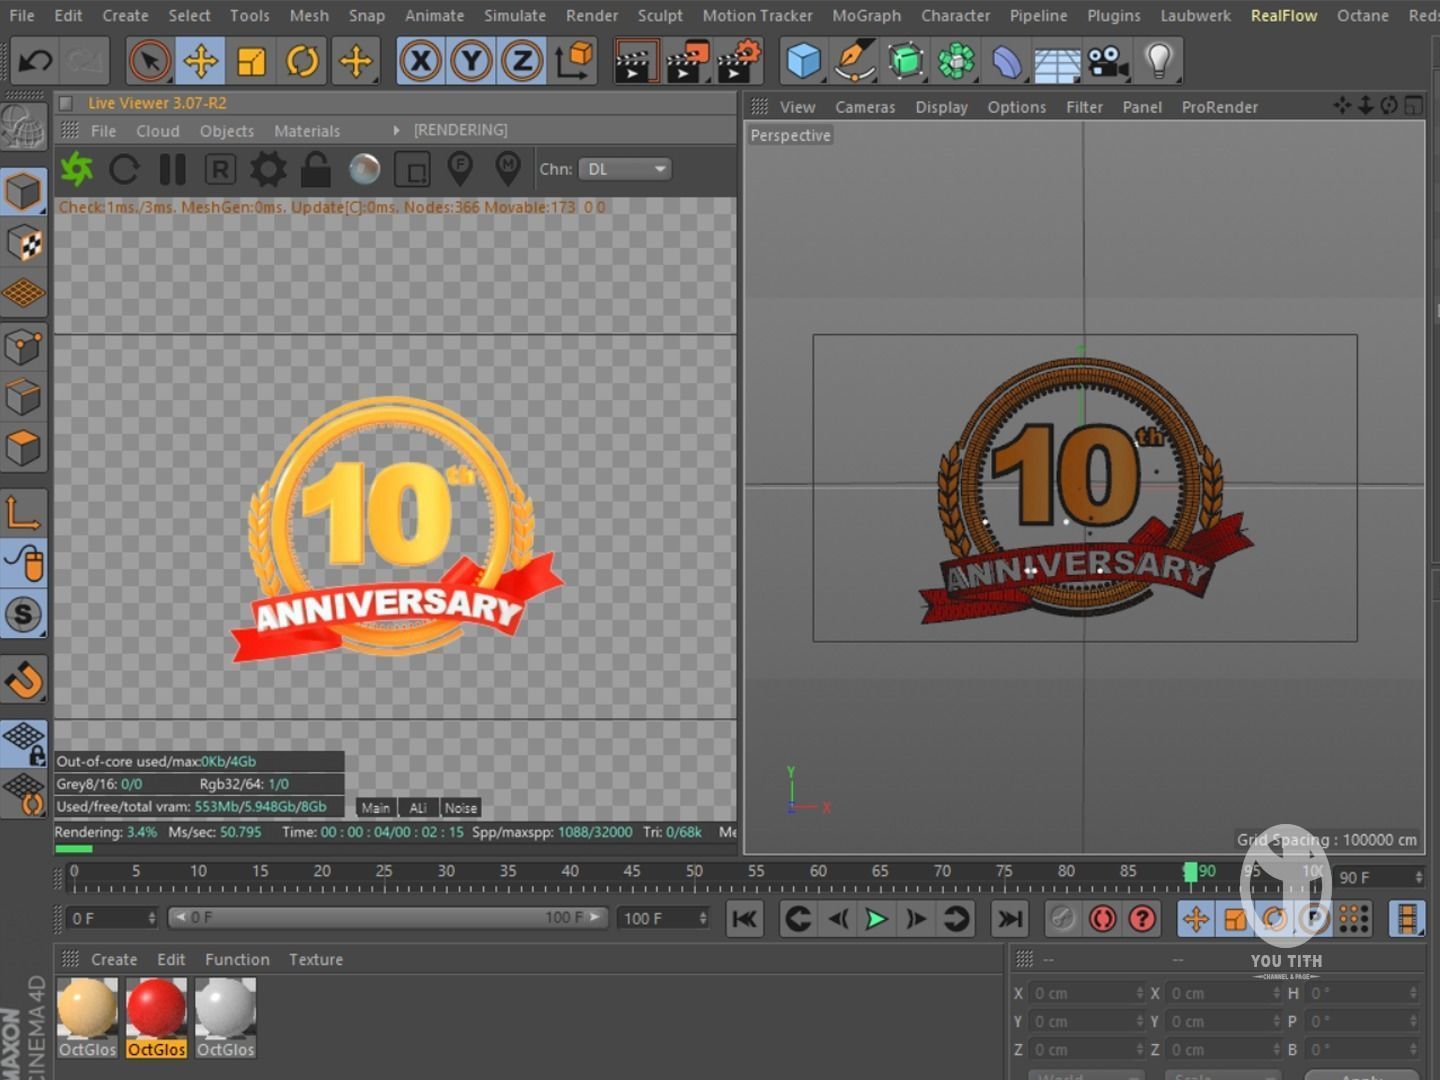Select the Rotate tool
1440x1080 pixels.
[302, 62]
